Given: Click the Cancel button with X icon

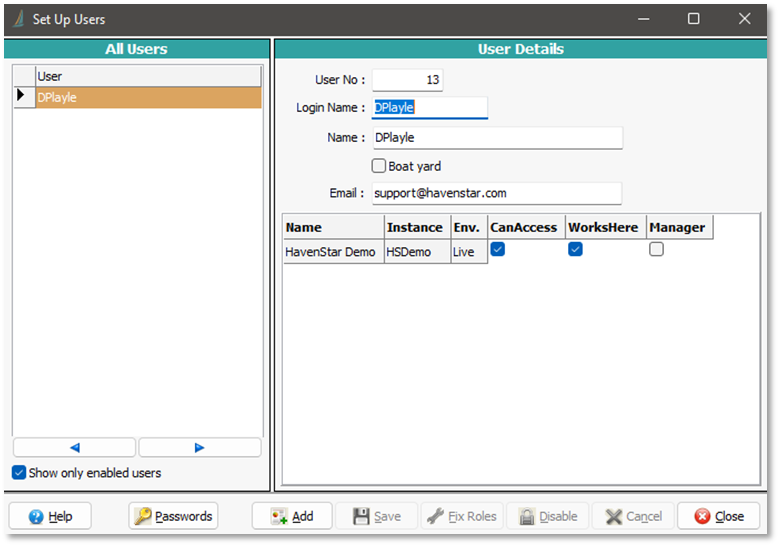Looking at the screenshot, I should (x=632, y=516).
